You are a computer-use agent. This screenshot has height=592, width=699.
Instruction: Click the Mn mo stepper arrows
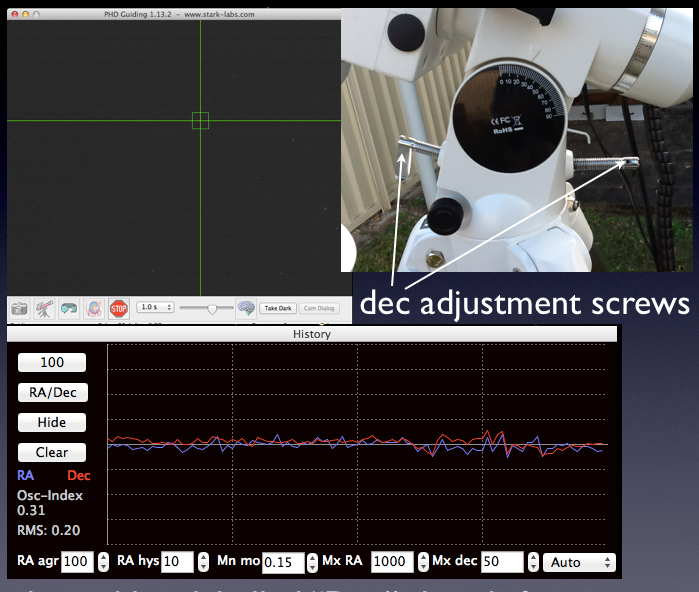pos(312,562)
